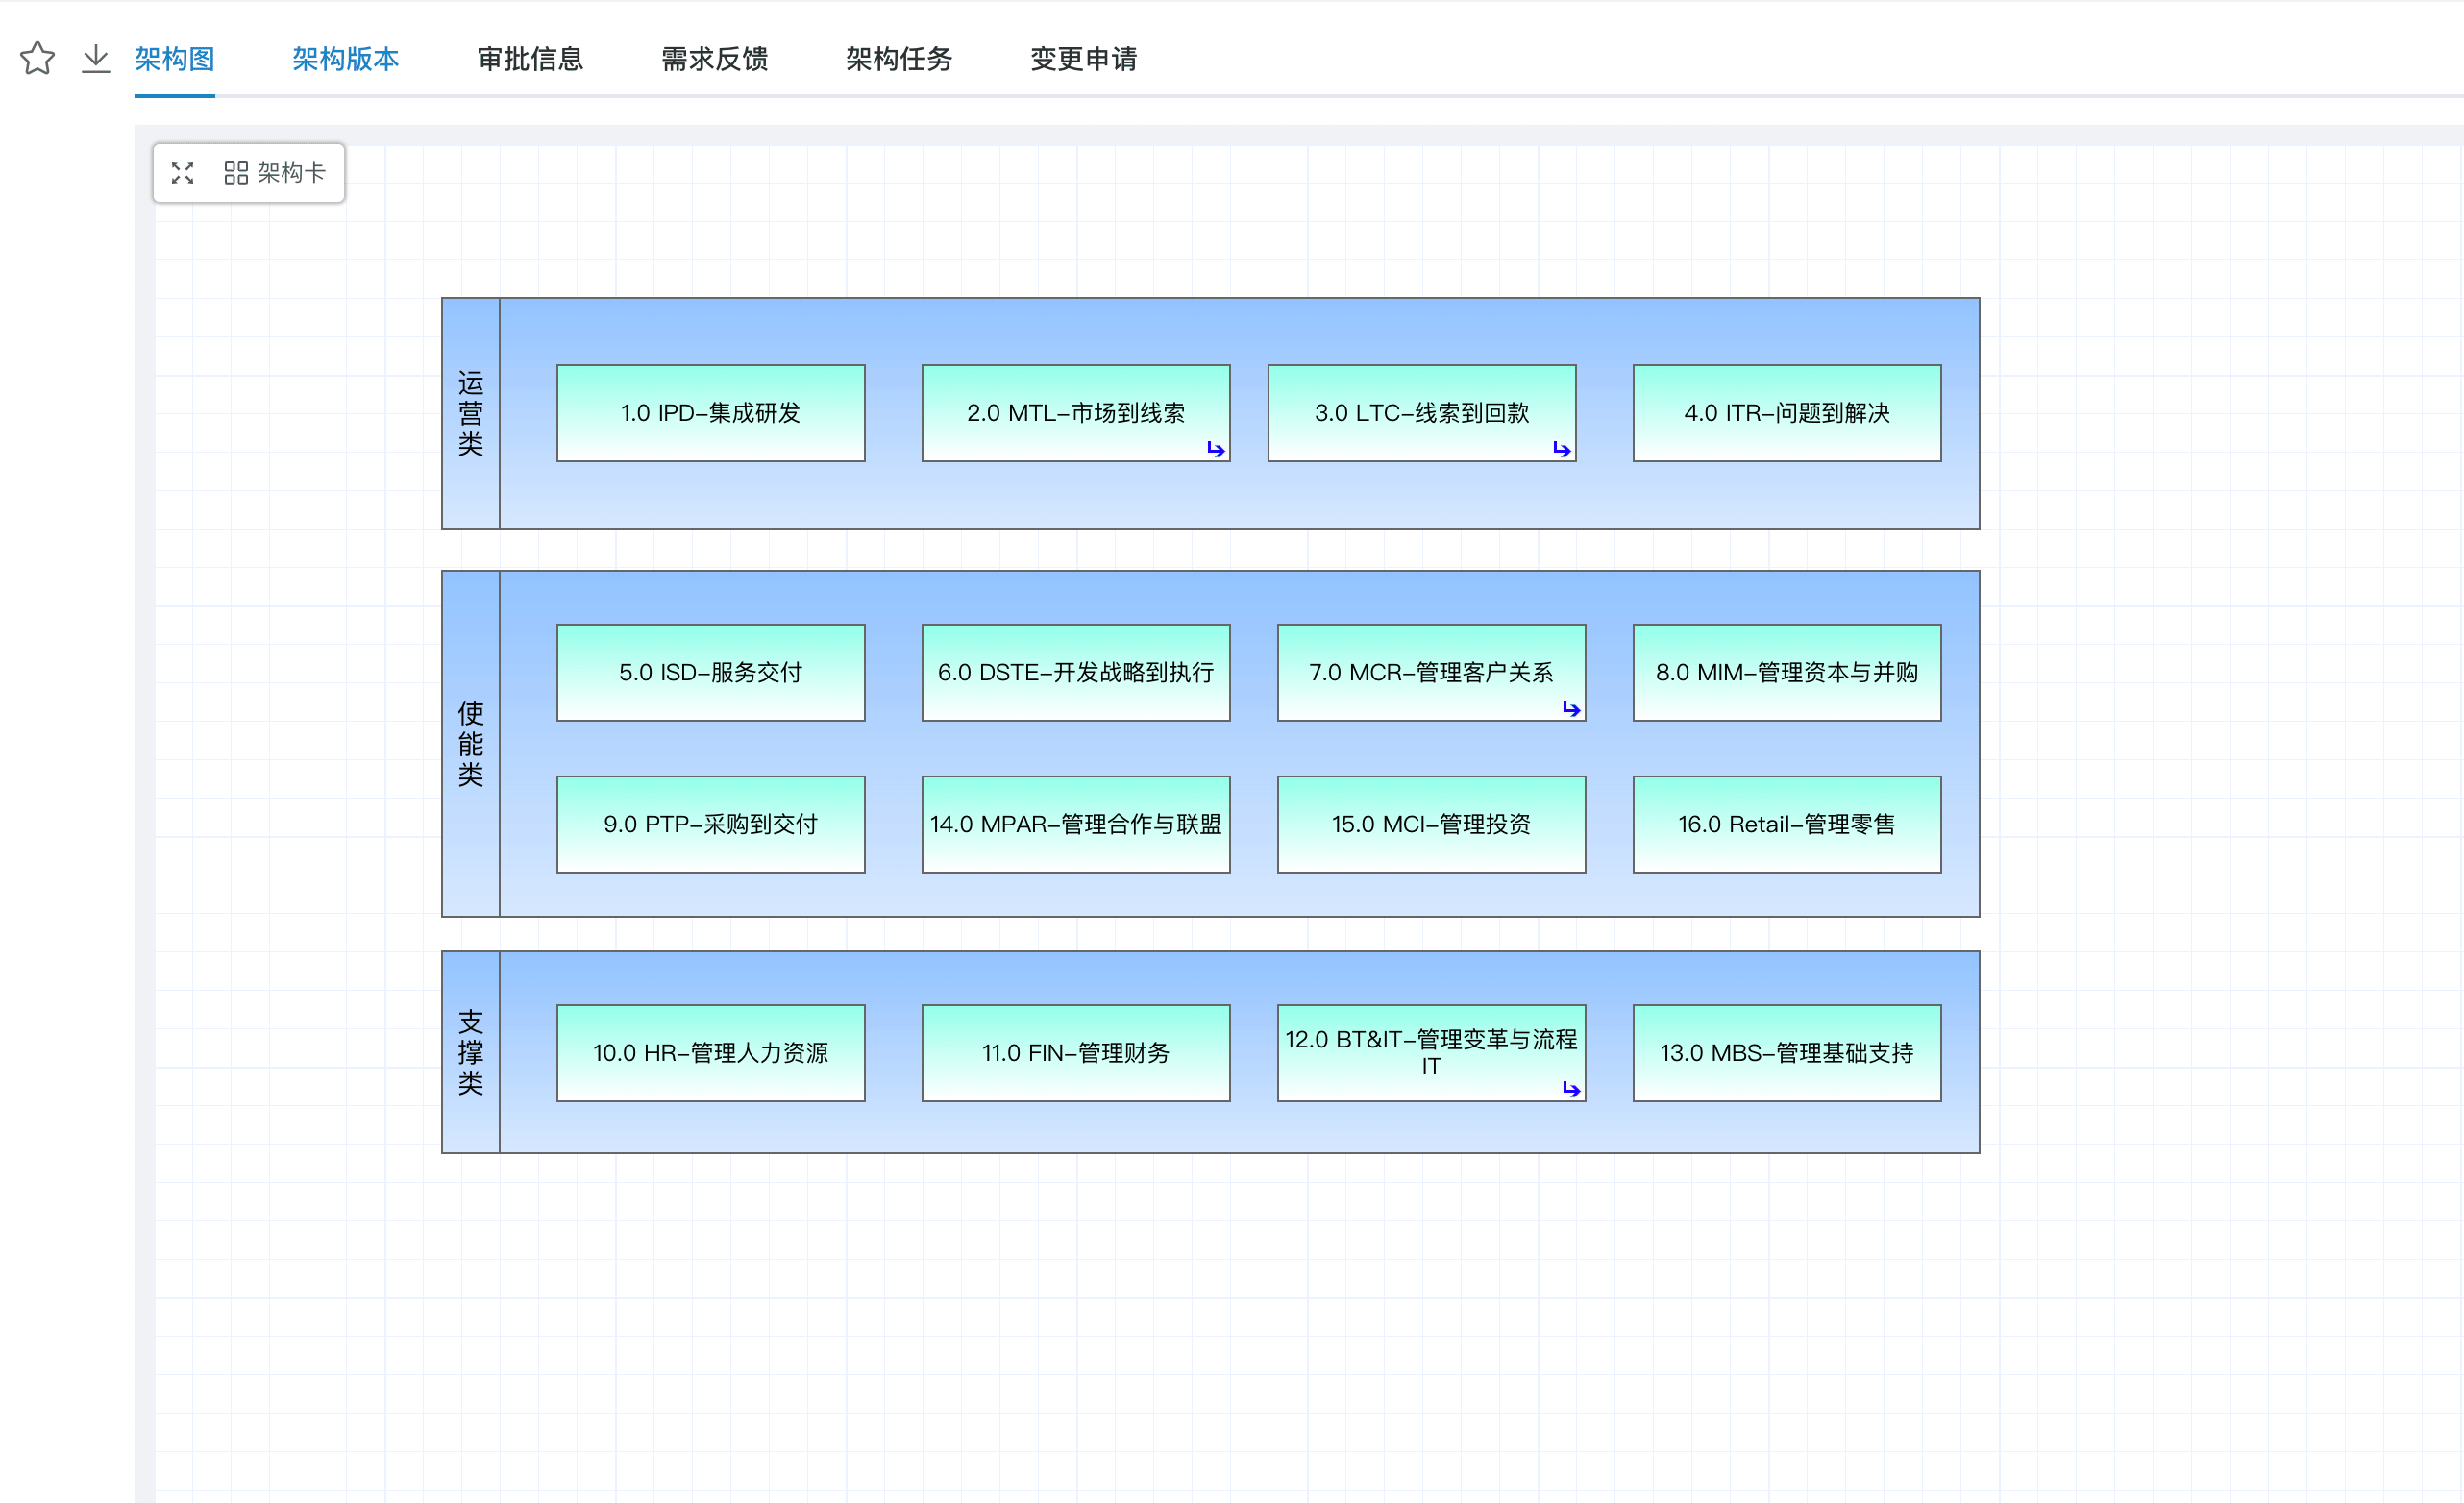
Task: Select the 1.0 IPD-集成研发 box
Action: (x=710, y=413)
